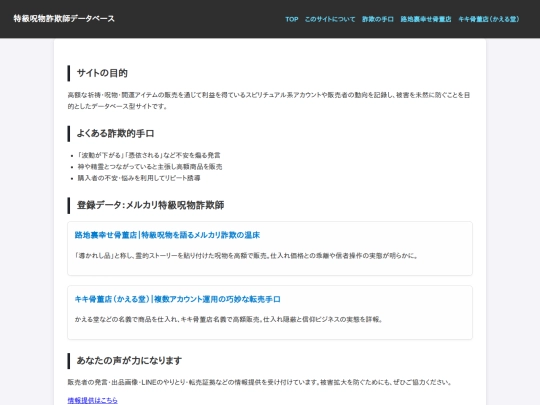540x405 pixels.
Task: Follow the 情報提供はこちら link
Action: 92,400
